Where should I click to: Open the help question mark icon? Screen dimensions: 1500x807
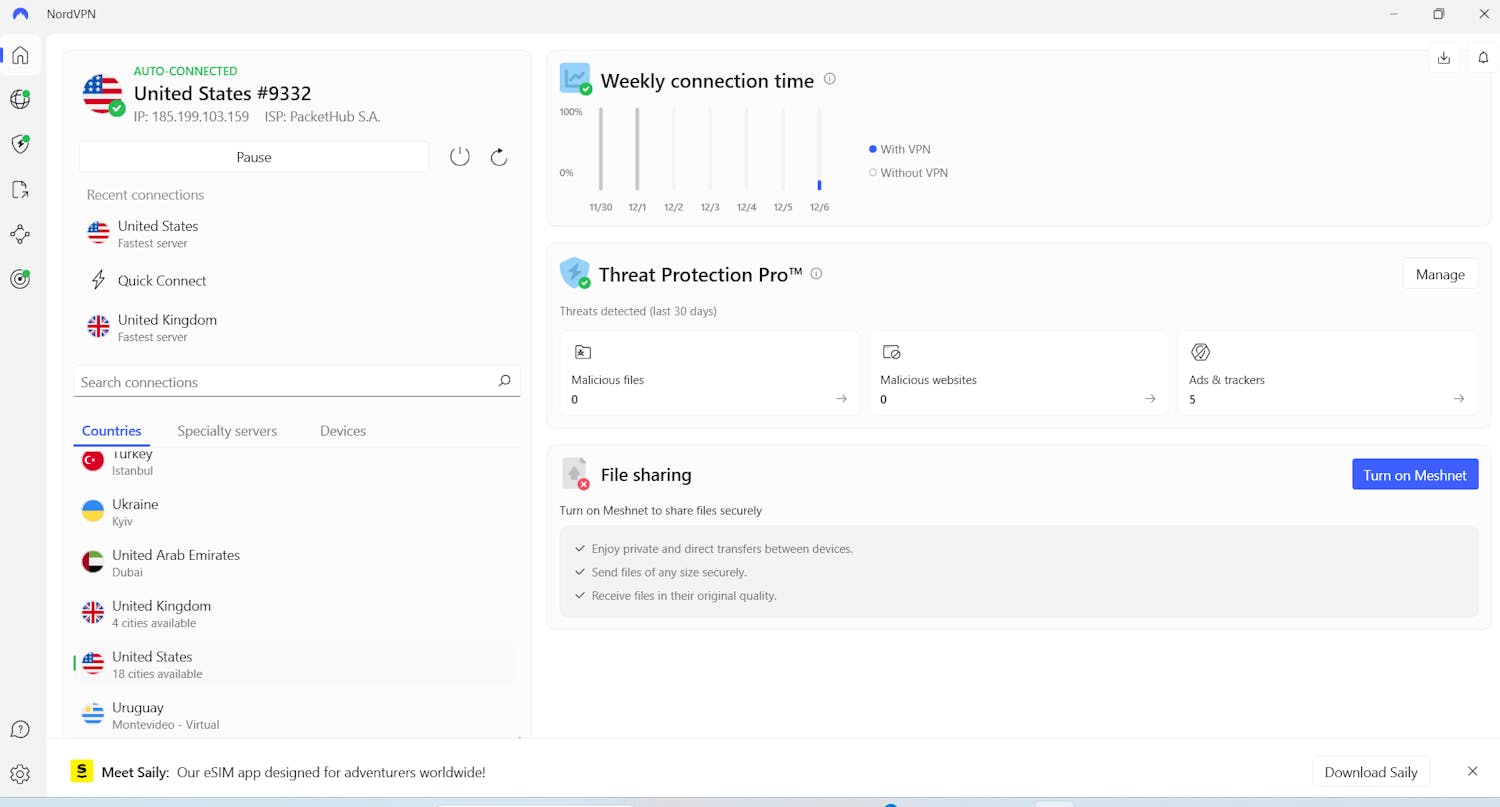coord(20,729)
